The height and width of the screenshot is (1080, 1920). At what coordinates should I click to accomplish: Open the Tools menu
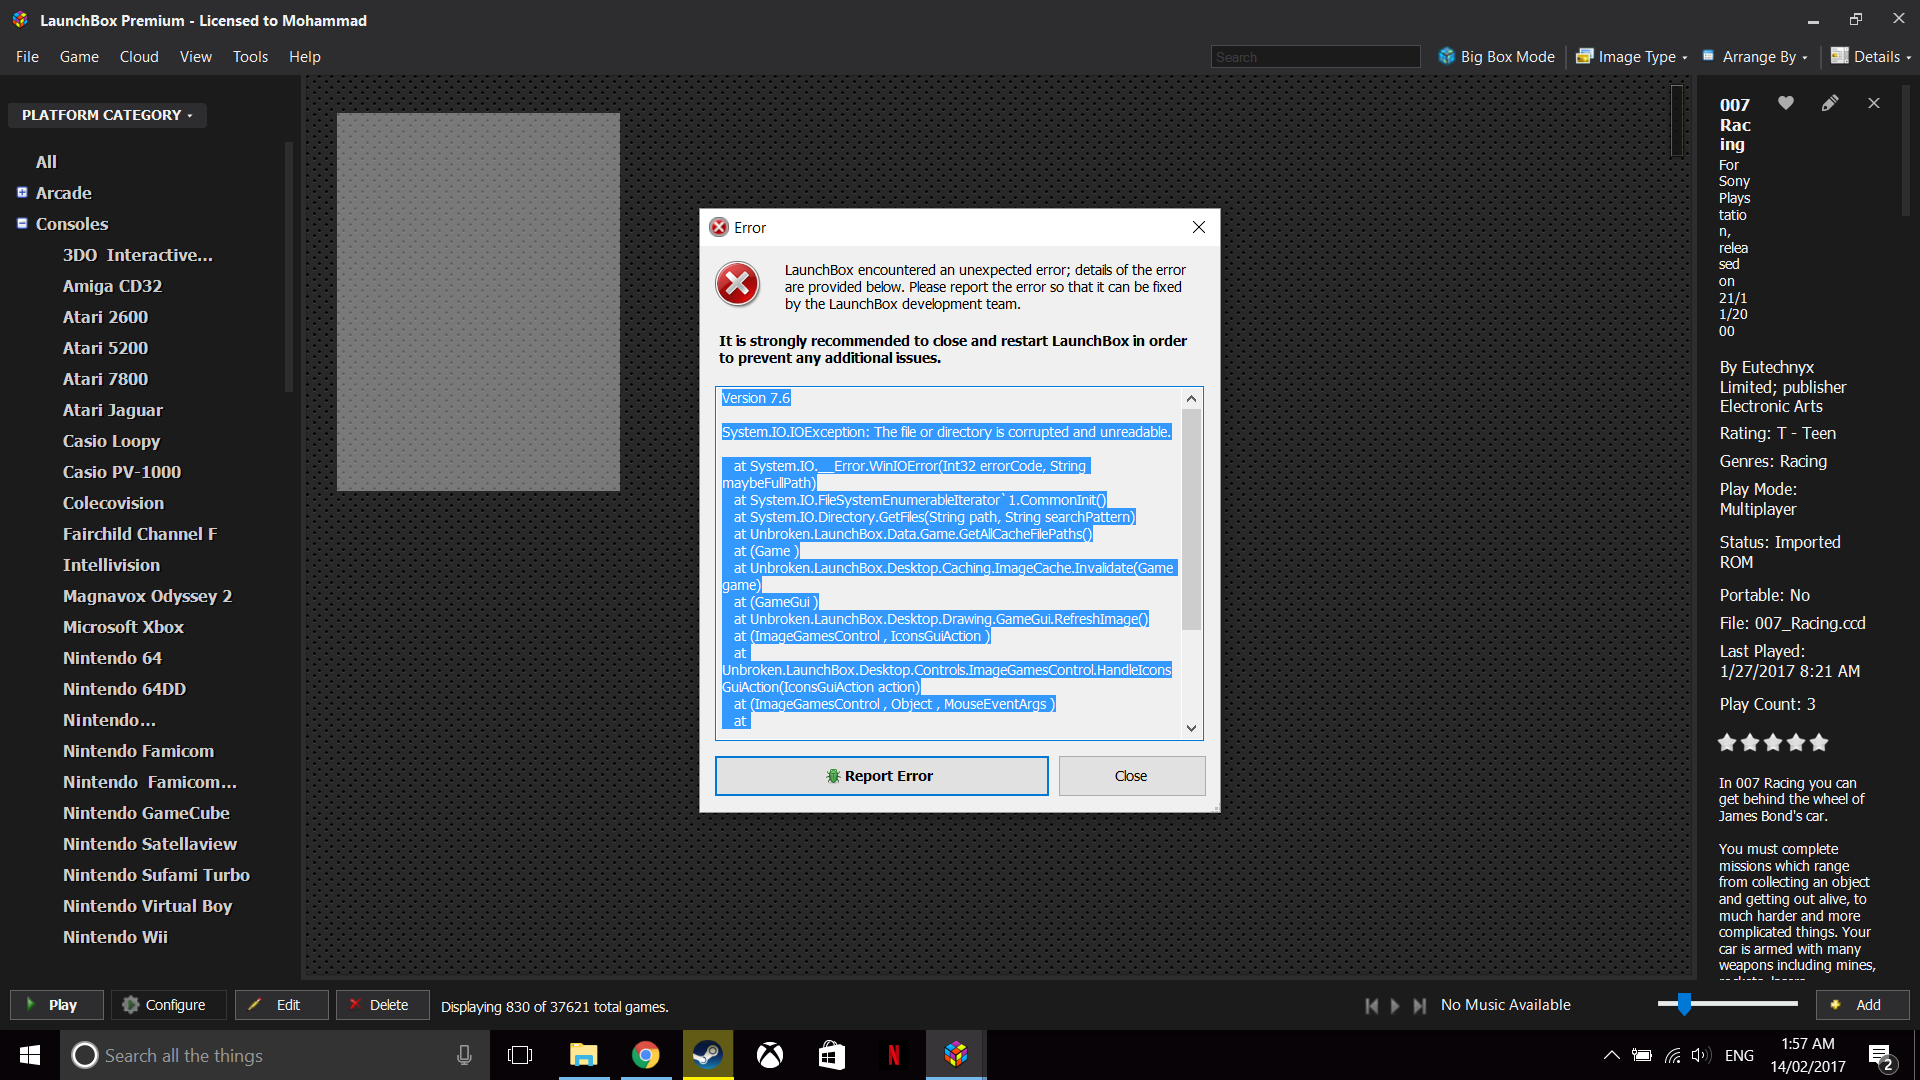(250, 57)
